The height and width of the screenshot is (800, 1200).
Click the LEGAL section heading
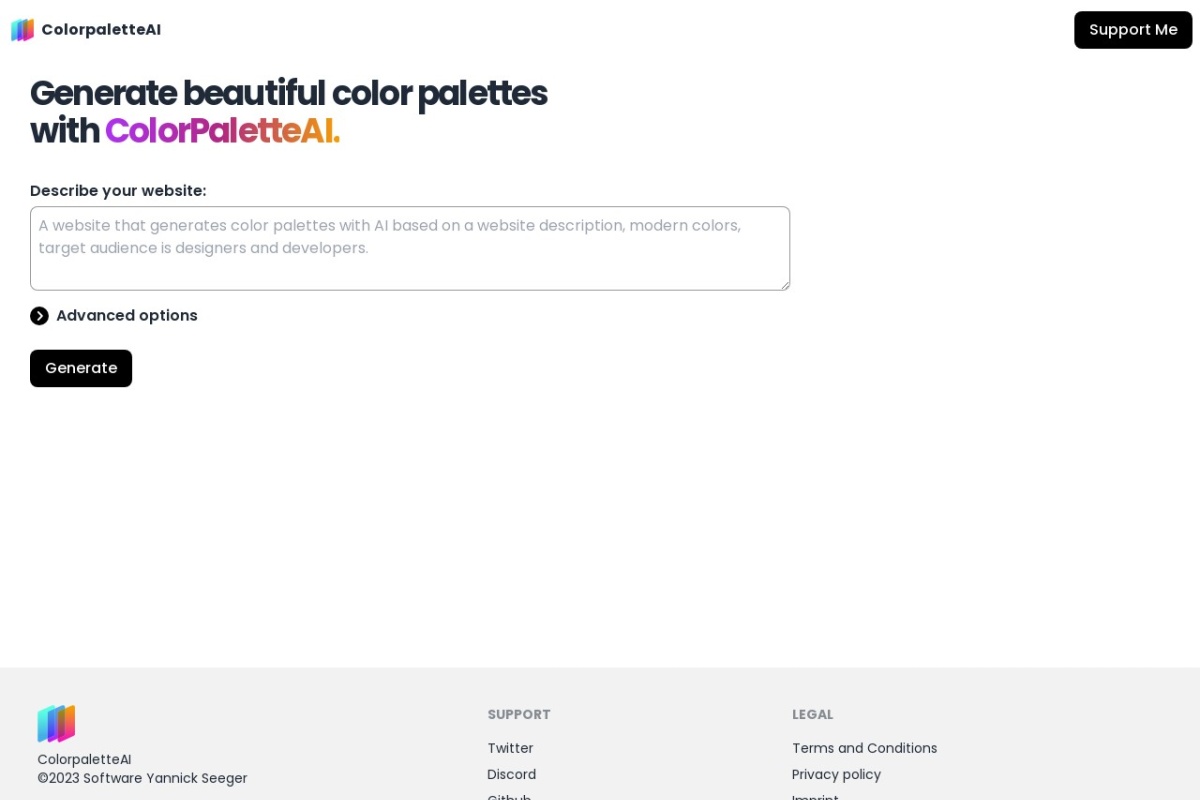(x=812, y=714)
